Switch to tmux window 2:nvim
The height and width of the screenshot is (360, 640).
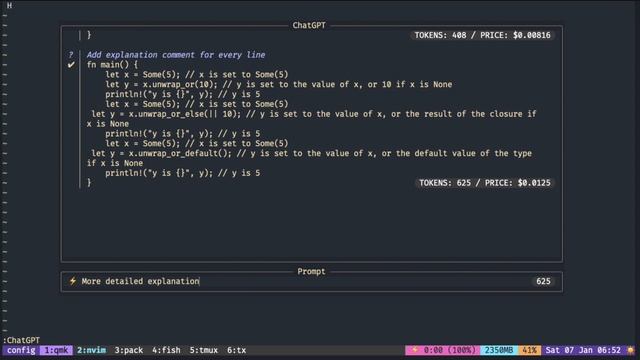pos(91,350)
